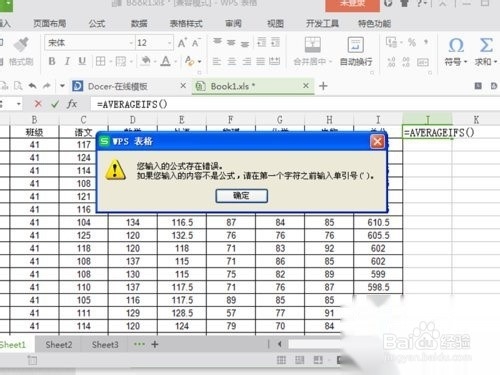Switch to normal view in status bar
The image size is (500, 375).
pyautogui.click(x=281, y=360)
